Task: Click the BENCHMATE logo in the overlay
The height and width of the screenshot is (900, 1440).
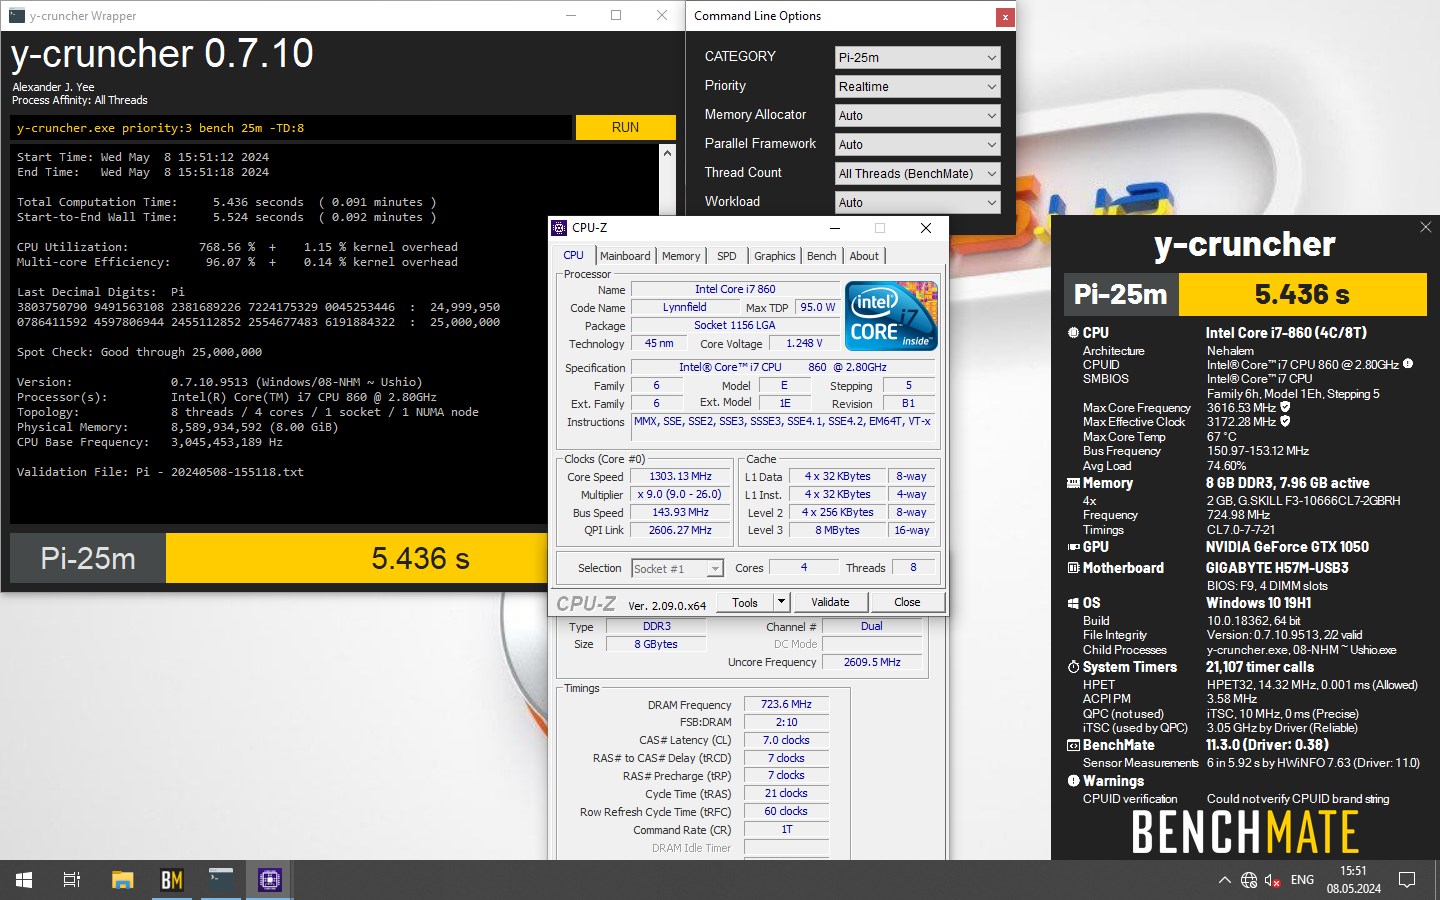Action: 1245,832
